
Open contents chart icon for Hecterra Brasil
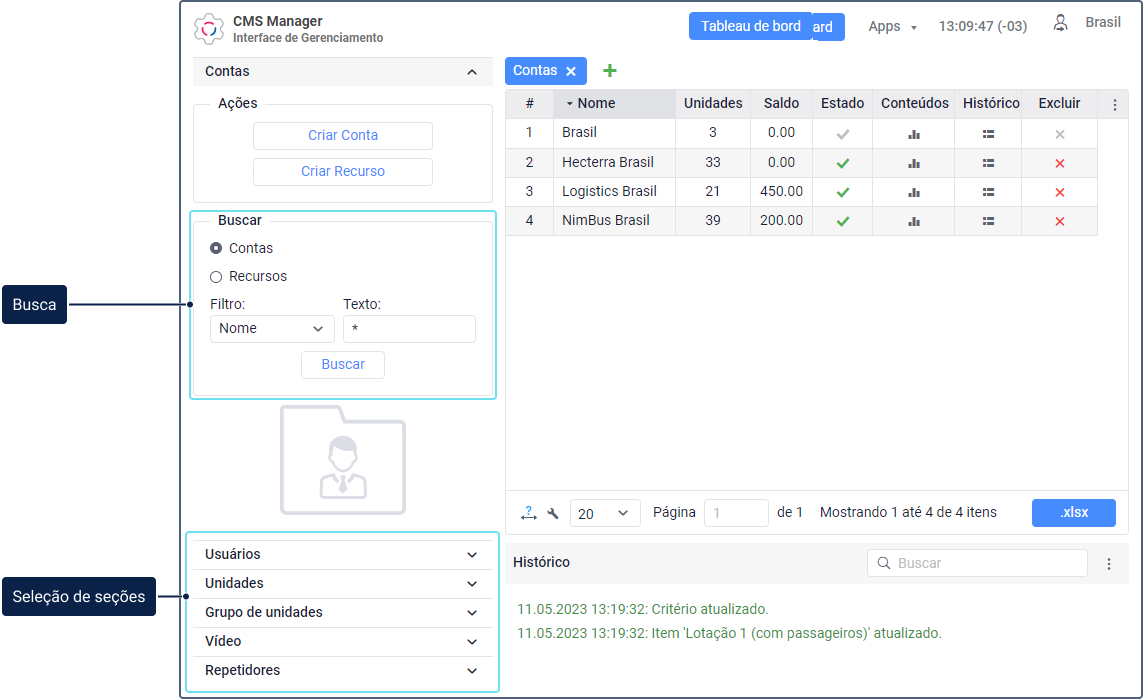coord(914,163)
